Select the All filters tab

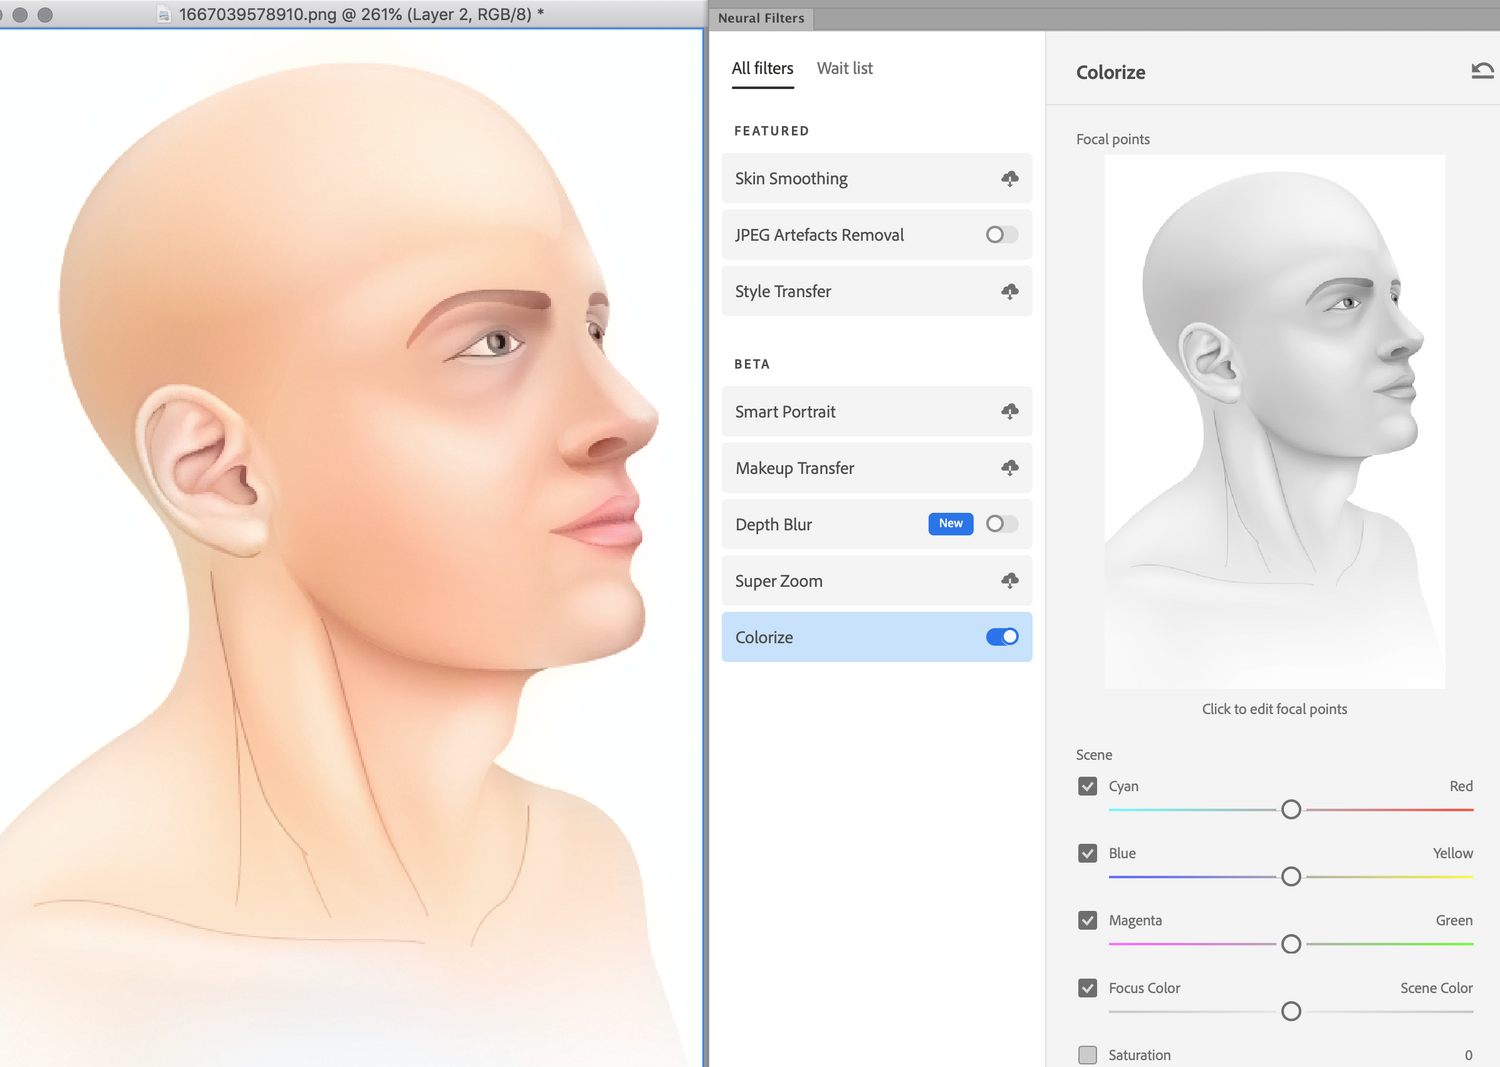(x=763, y=68)
